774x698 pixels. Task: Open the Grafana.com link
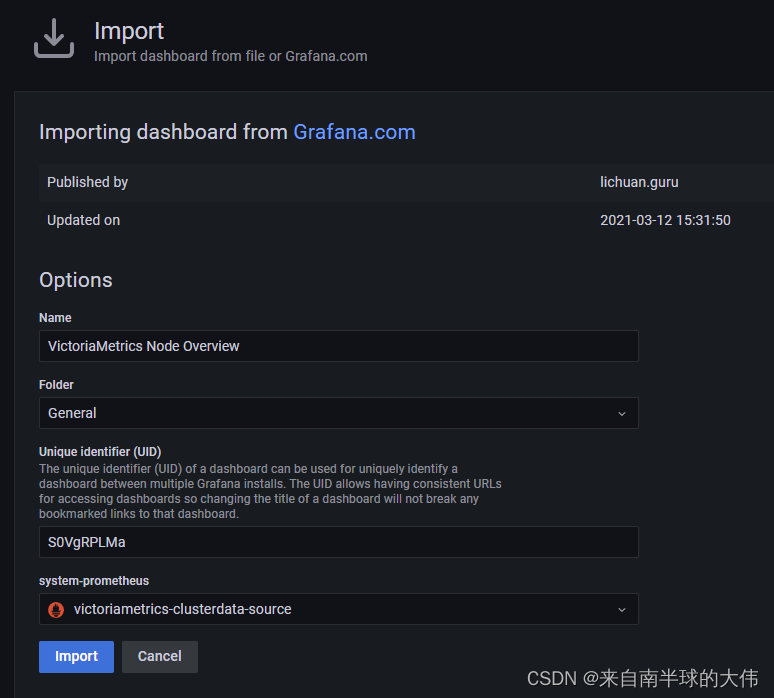(x=354, y=132)
